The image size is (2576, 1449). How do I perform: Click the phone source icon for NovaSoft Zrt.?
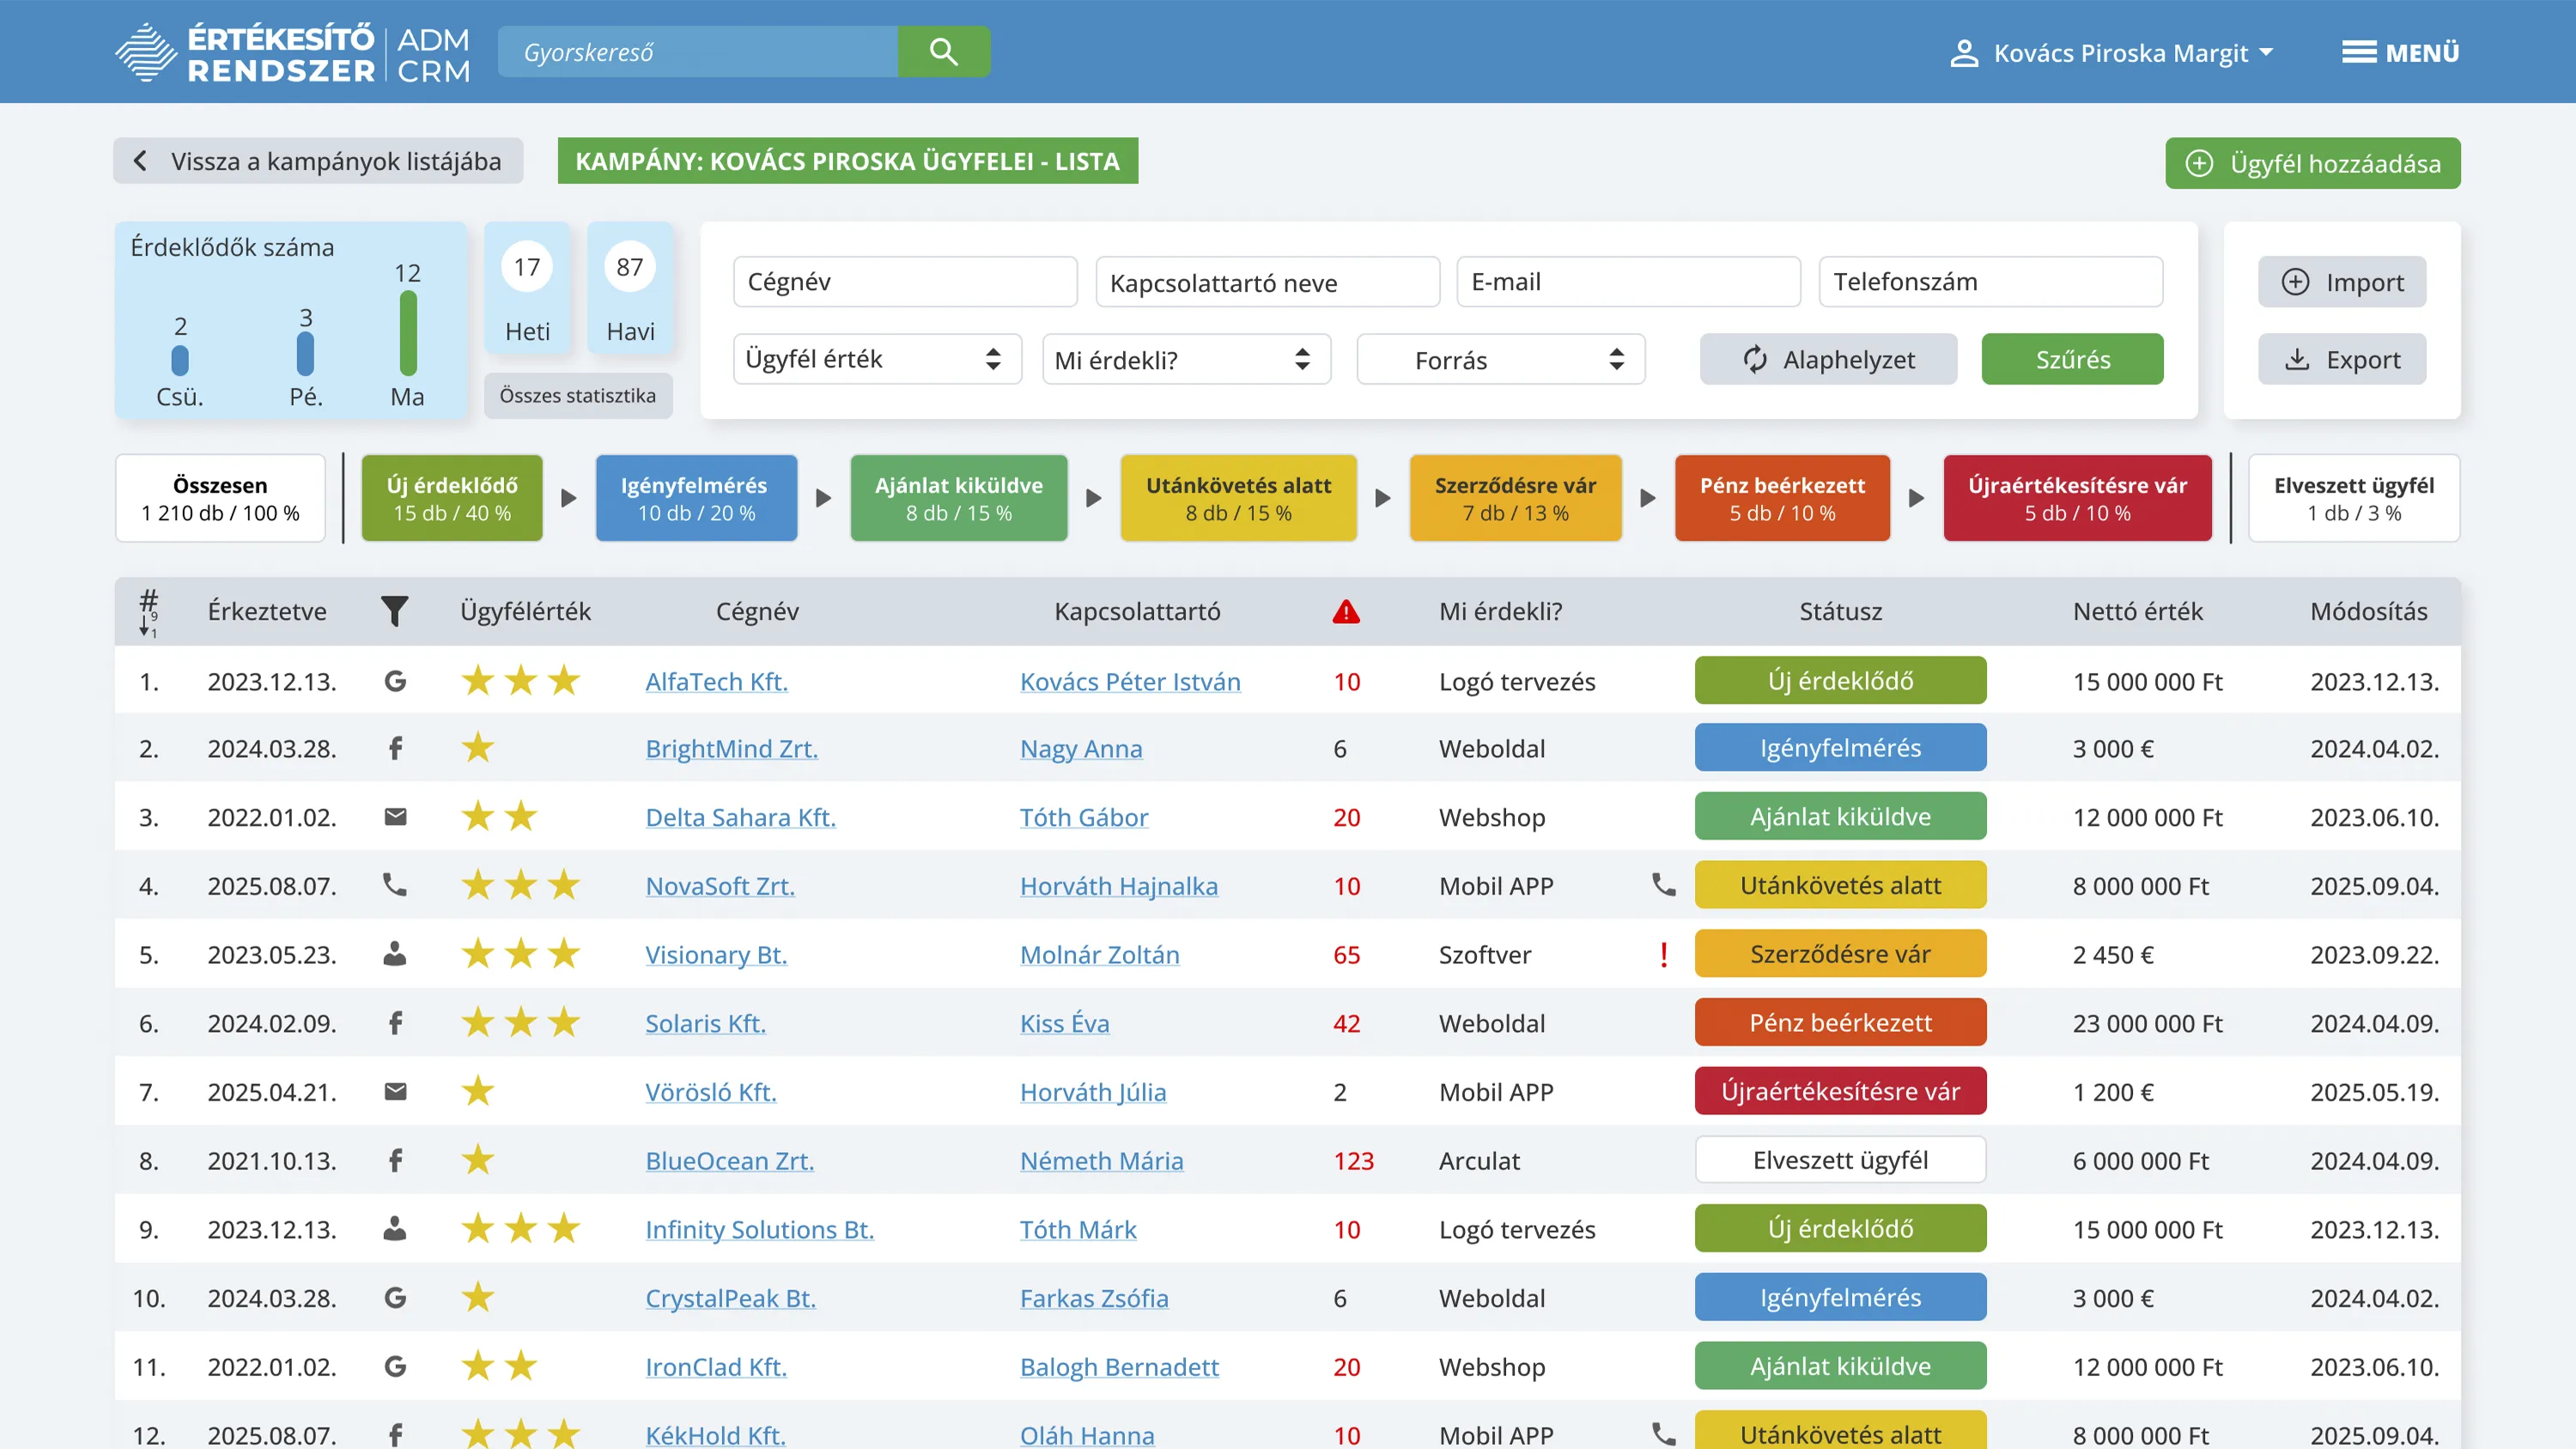[395, 885]
